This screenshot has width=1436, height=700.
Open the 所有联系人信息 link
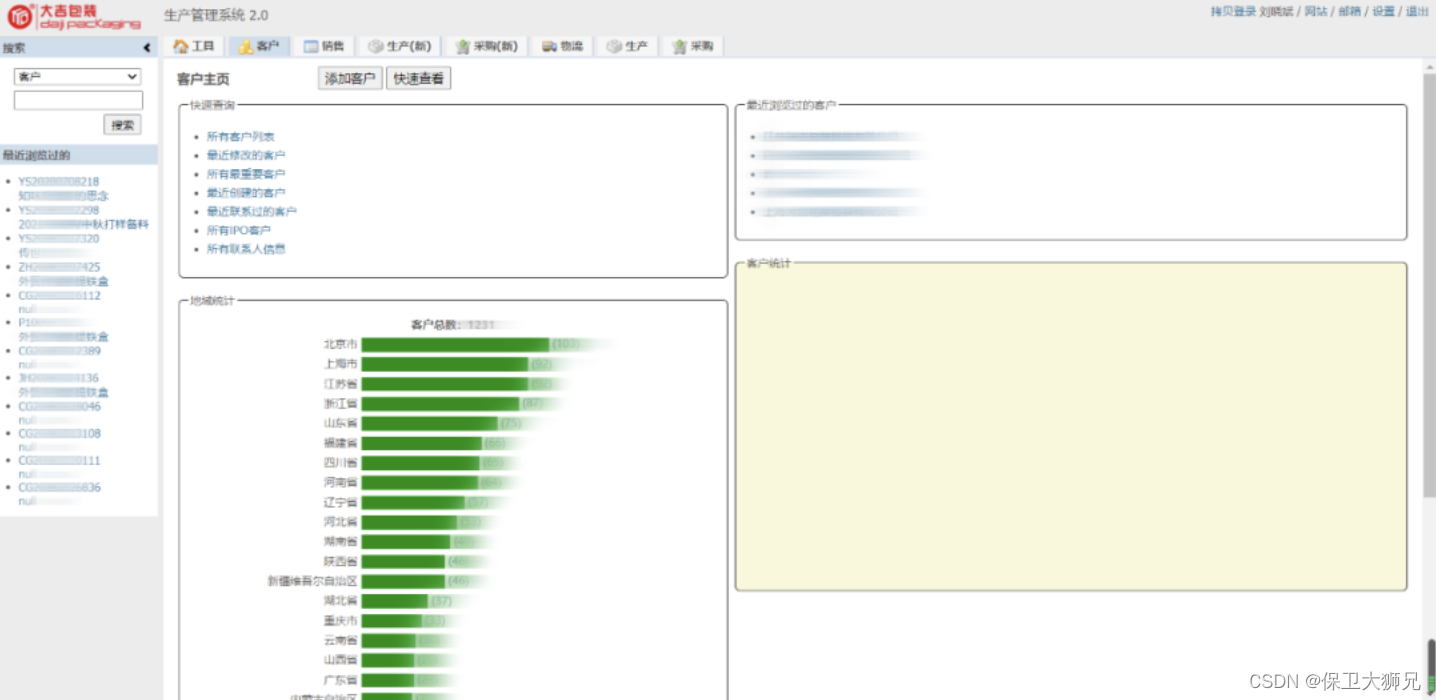coord(246,249)
